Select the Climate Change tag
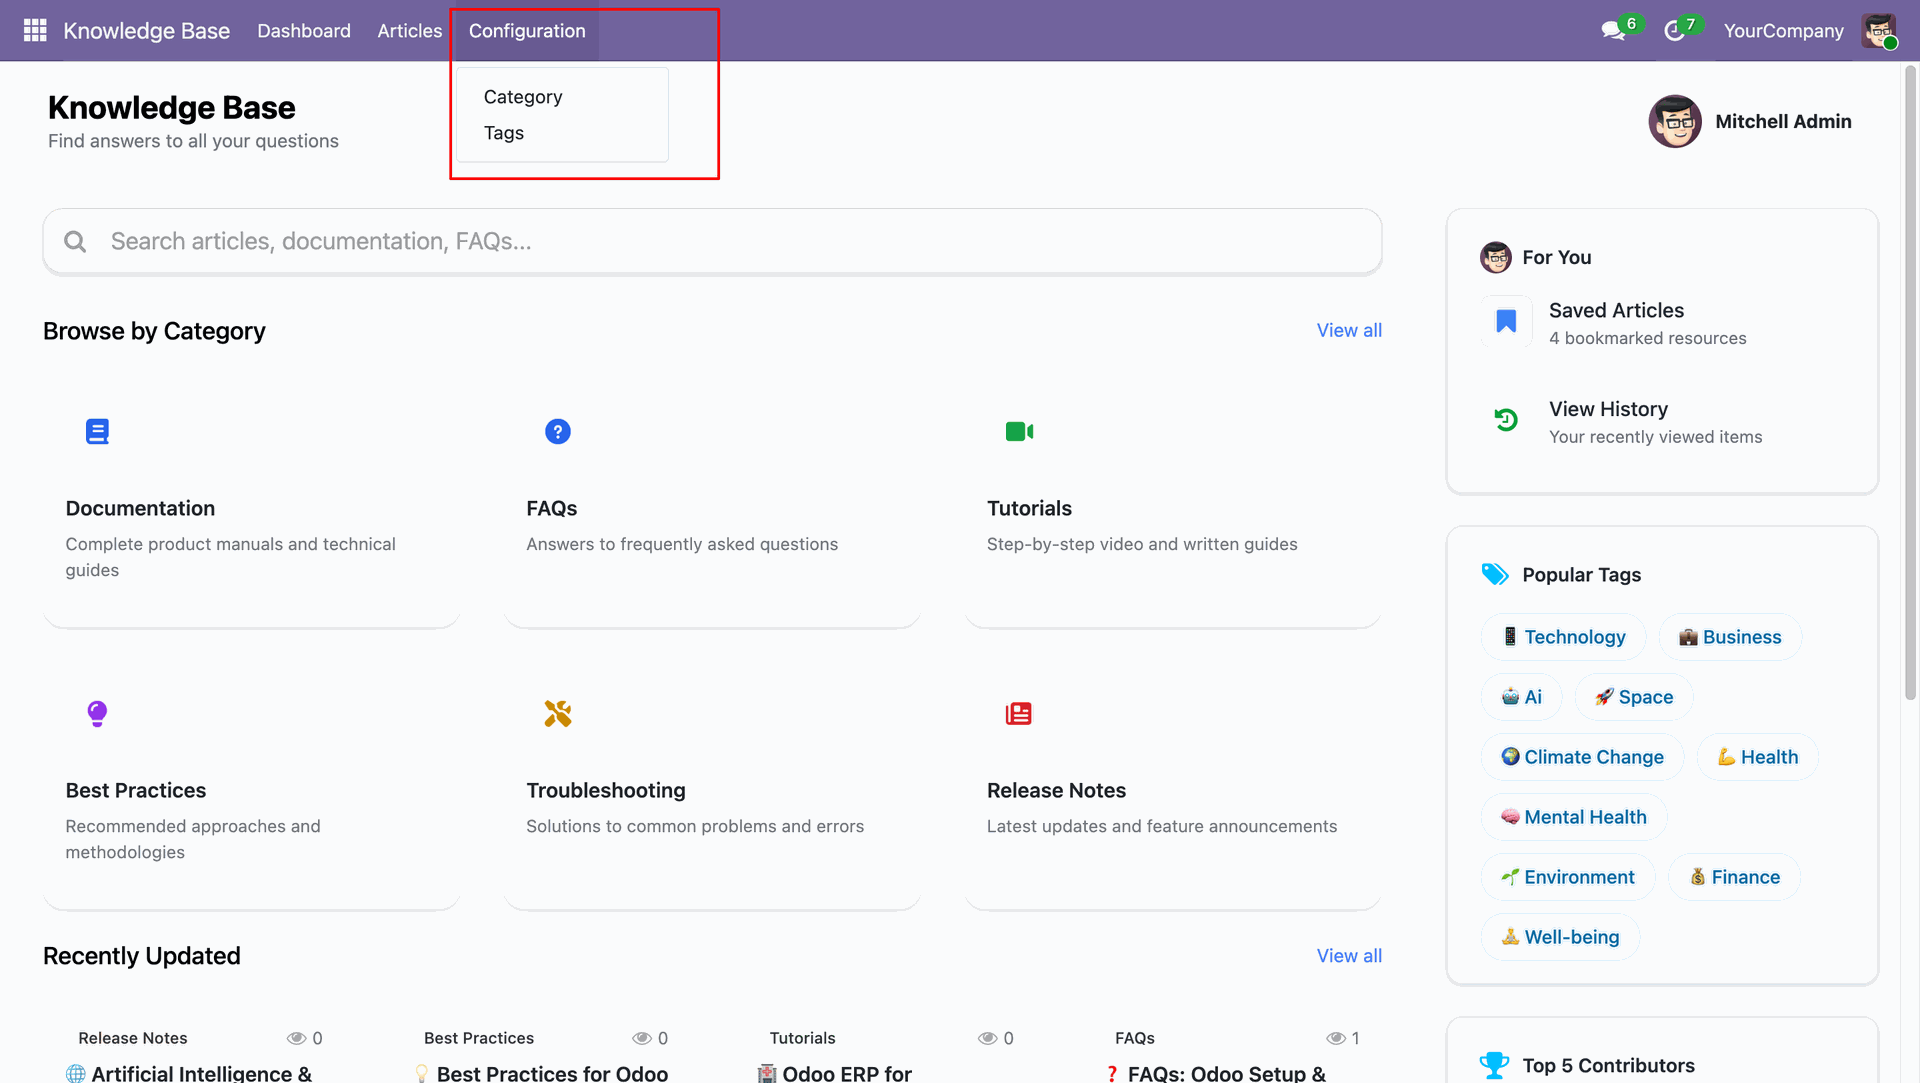1920x1083 pixels. 1582,757
